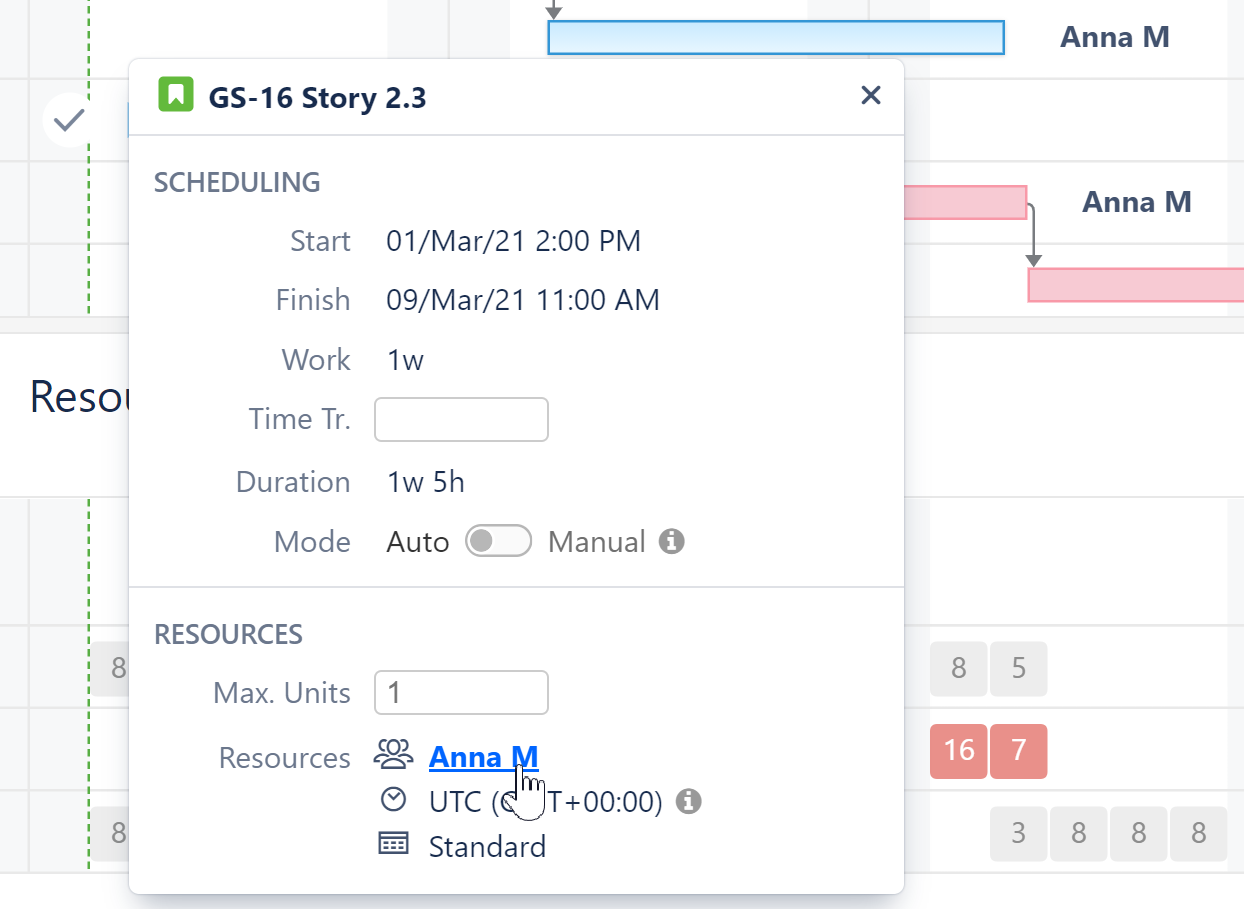Viewport: 1244px width, 909px height.
Task: Click the resources people icon
Action: (393, 754)
